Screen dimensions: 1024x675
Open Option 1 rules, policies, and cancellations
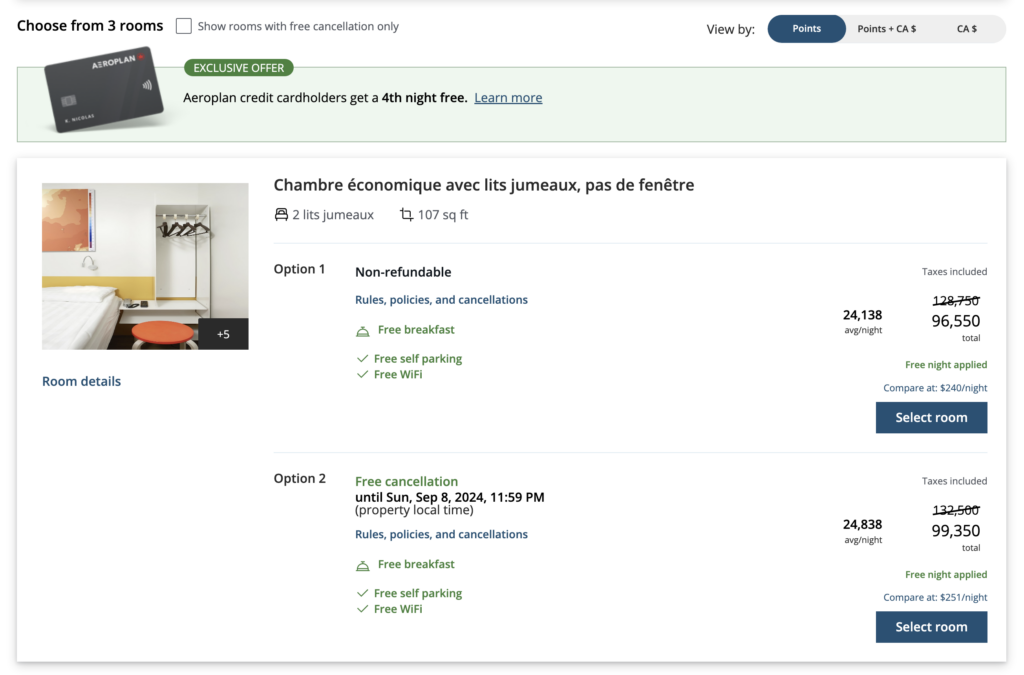(x=441, y=300)
